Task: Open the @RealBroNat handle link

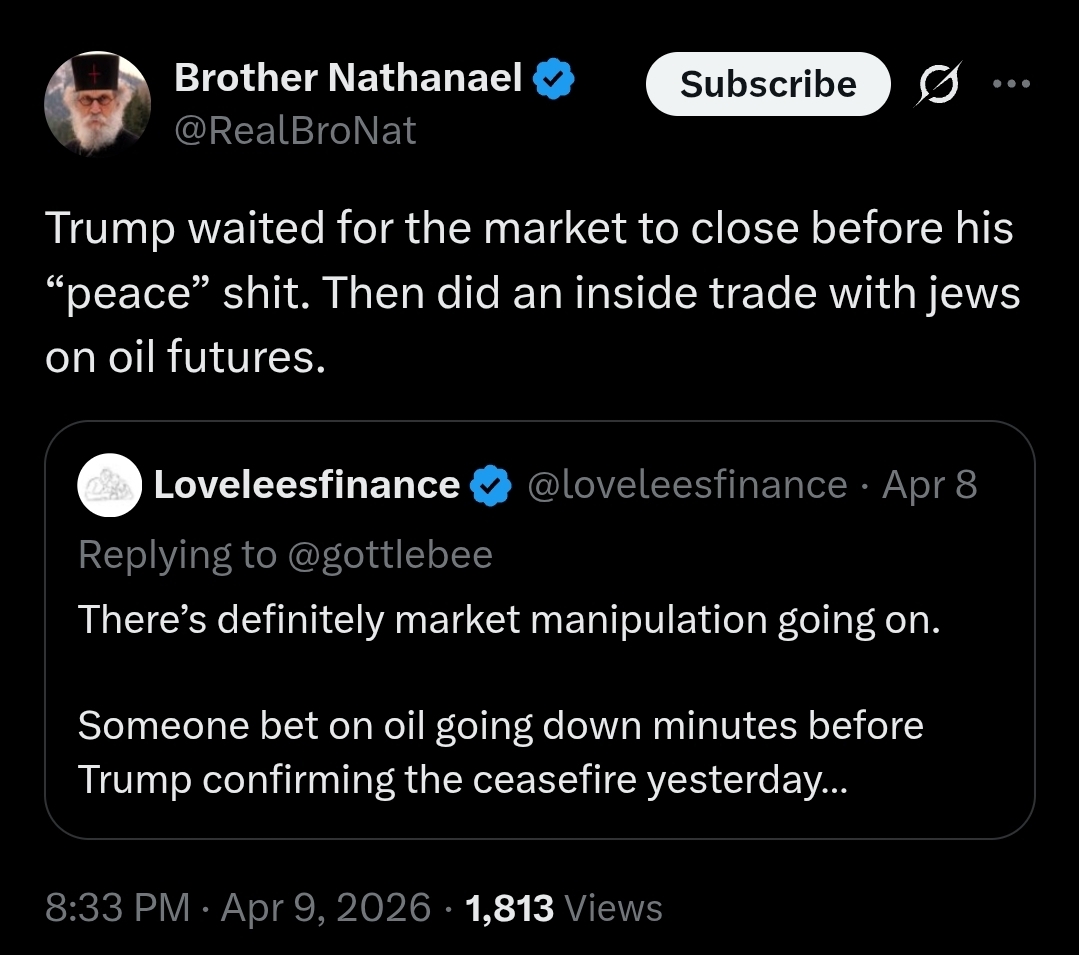Action: [295, 130]
